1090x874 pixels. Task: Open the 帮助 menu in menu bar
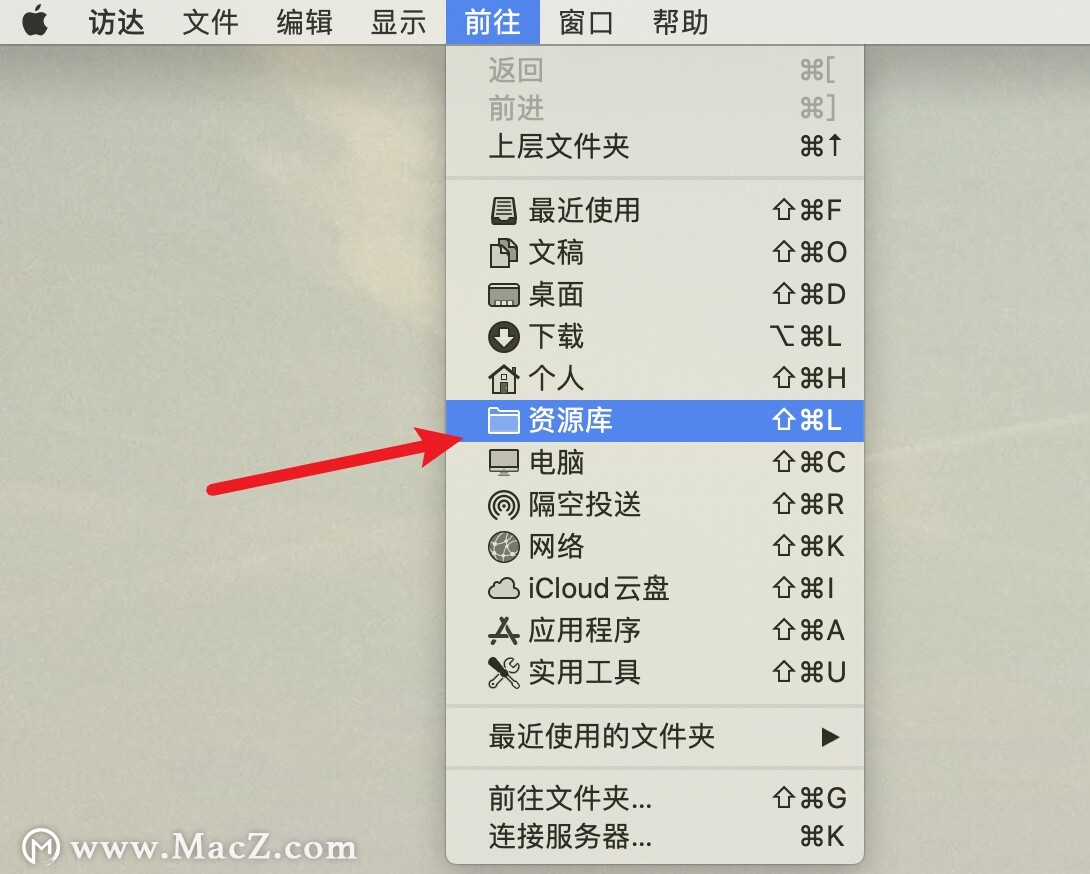[680, 22]
